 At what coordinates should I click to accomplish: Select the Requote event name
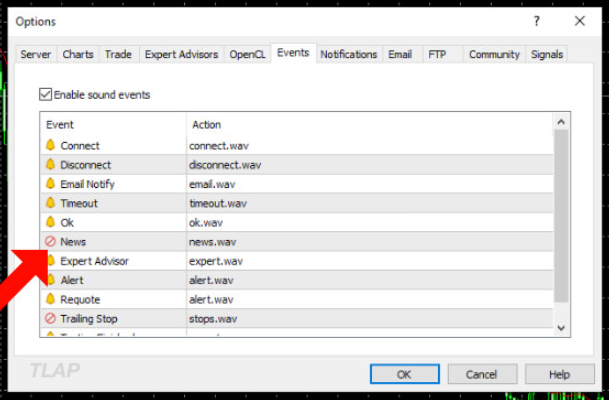coord(80,299)
